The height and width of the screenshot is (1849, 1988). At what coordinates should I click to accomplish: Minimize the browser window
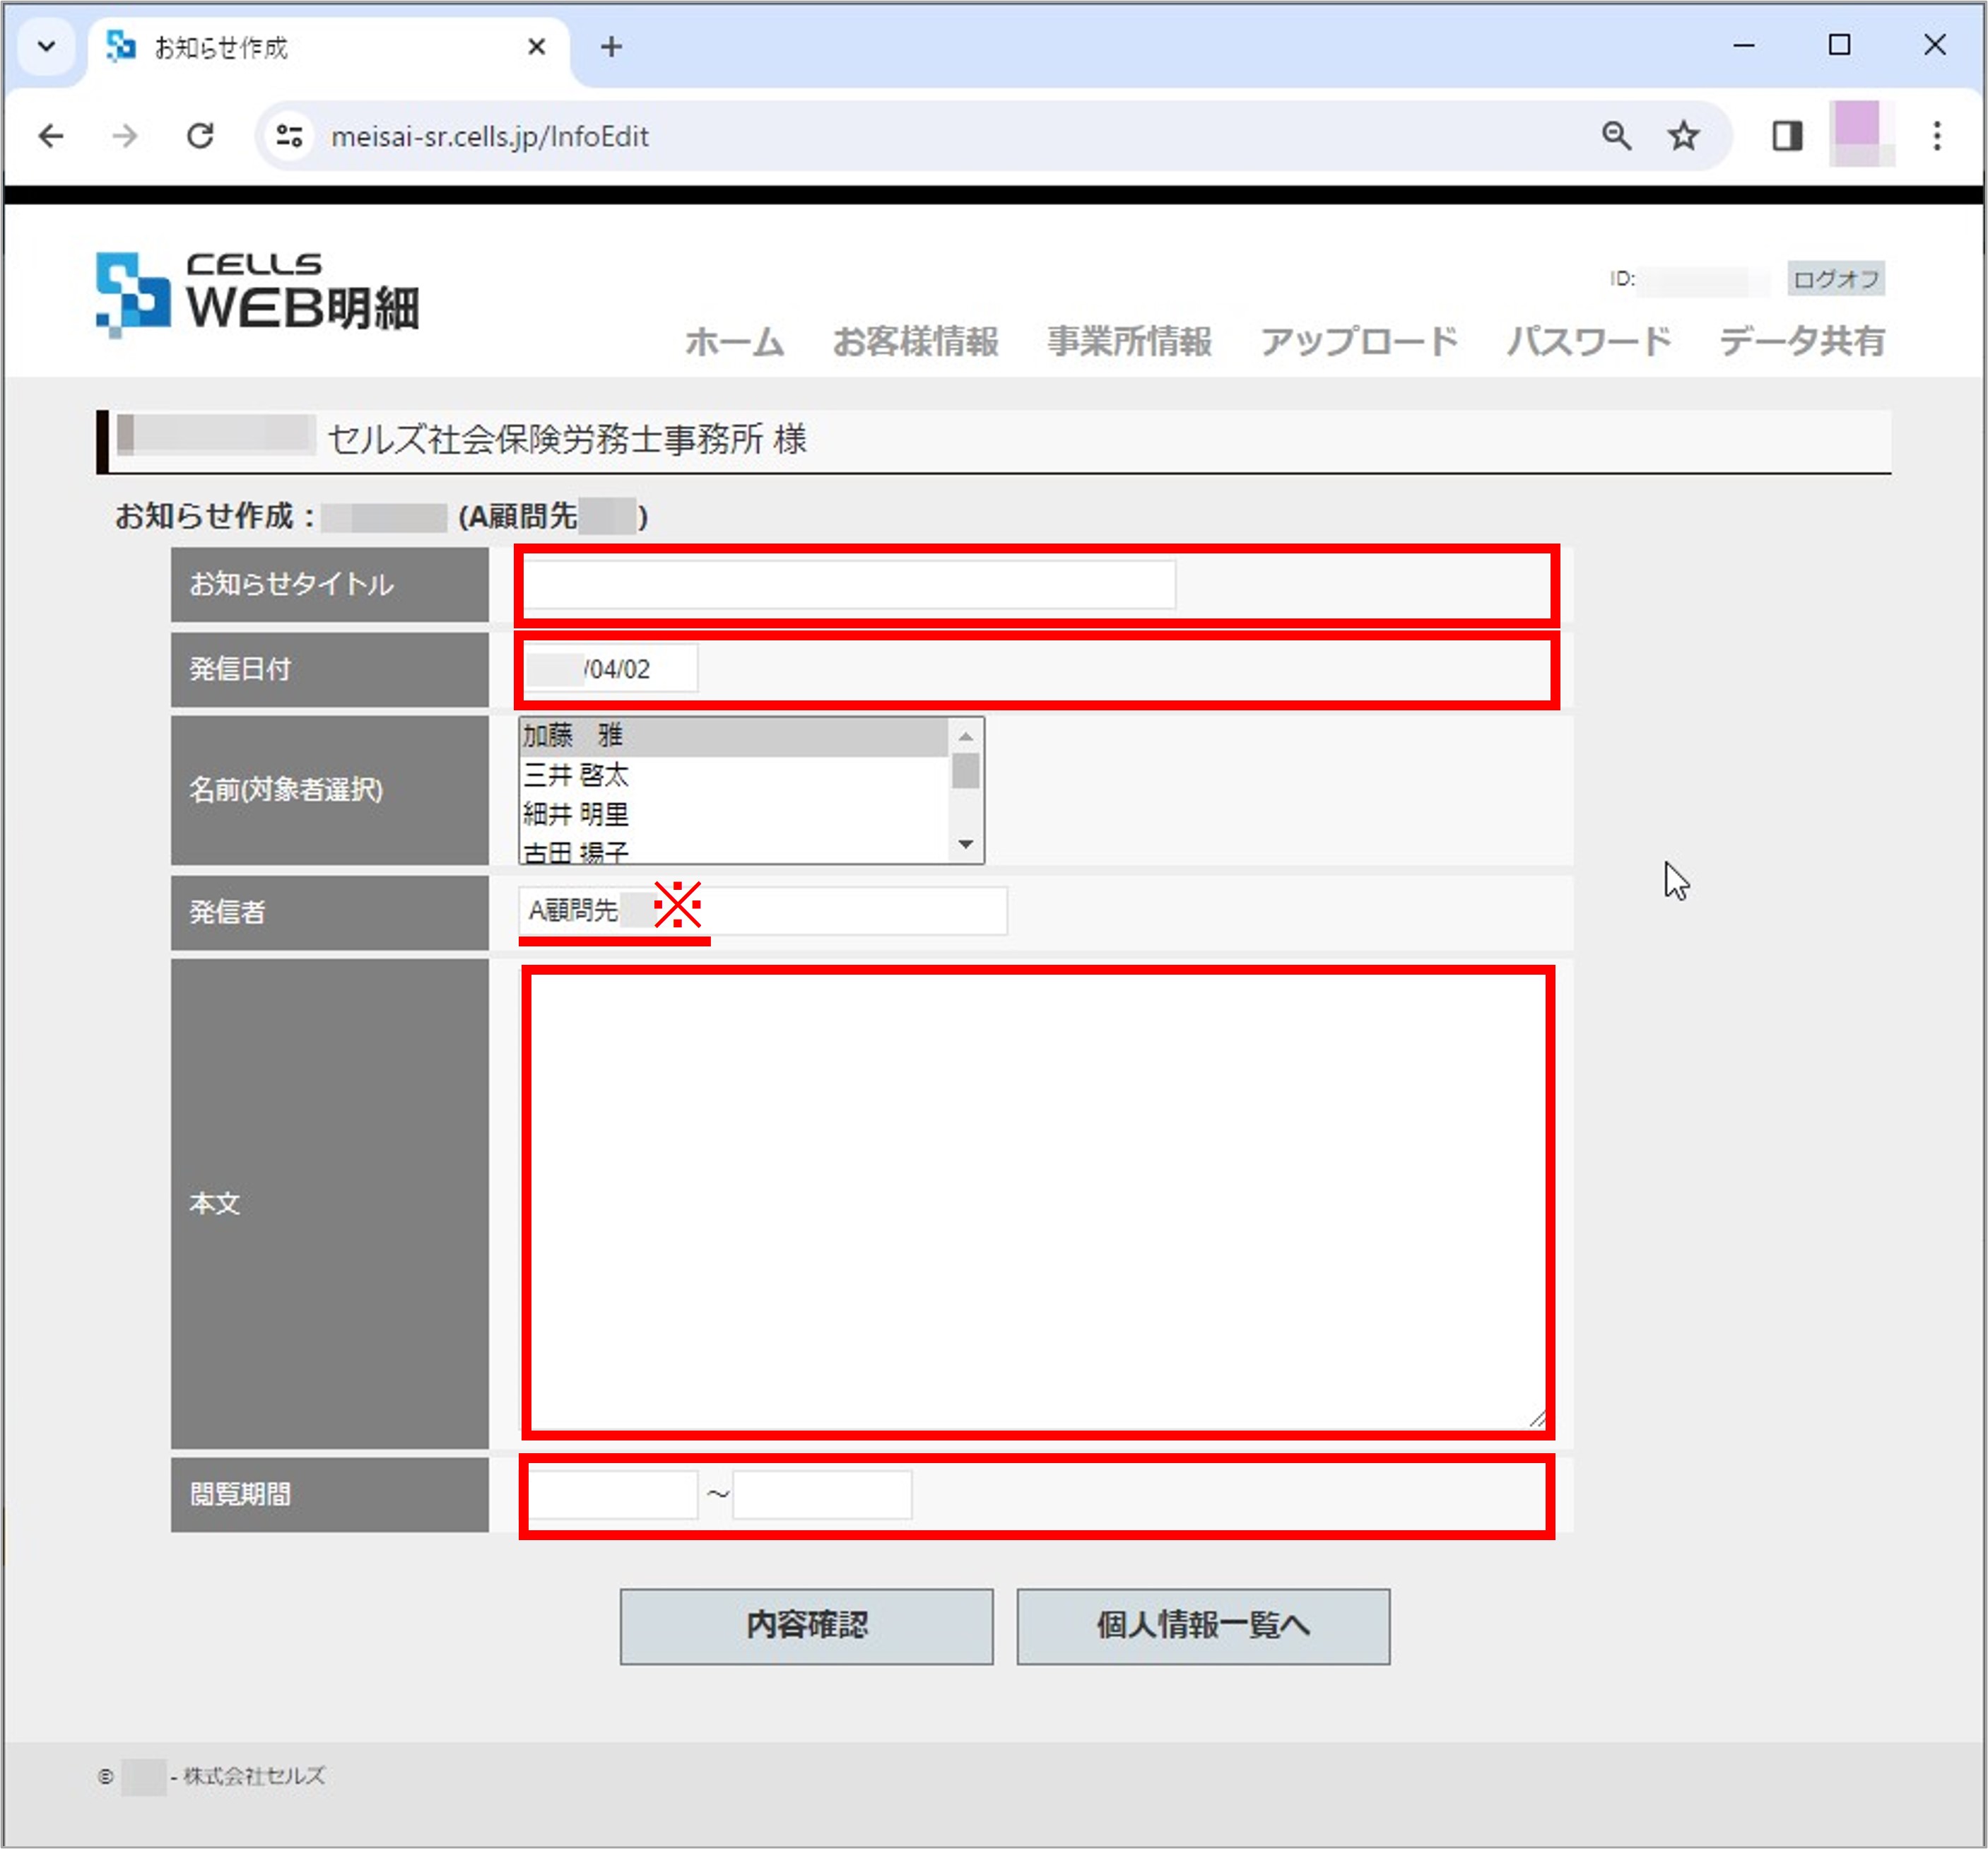(x=1744, y=46)
